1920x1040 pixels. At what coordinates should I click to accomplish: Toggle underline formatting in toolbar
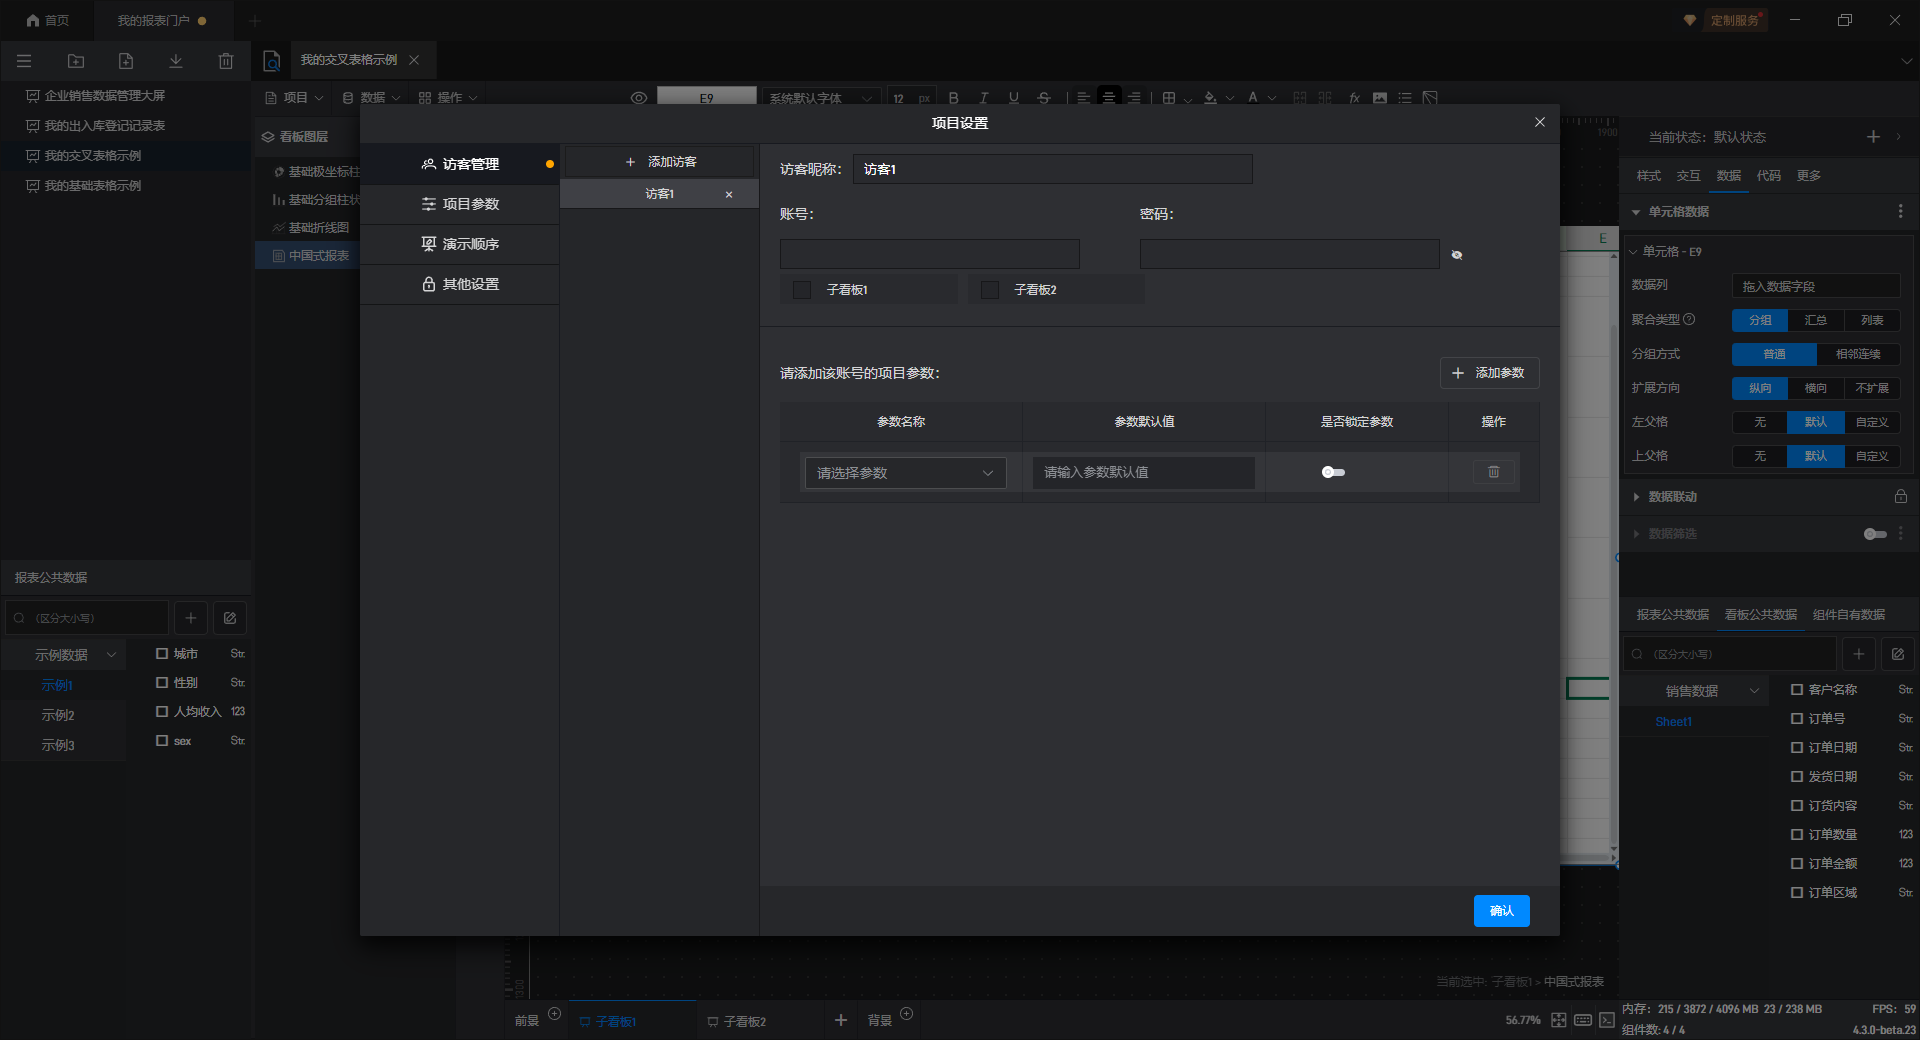[1014, 98]
